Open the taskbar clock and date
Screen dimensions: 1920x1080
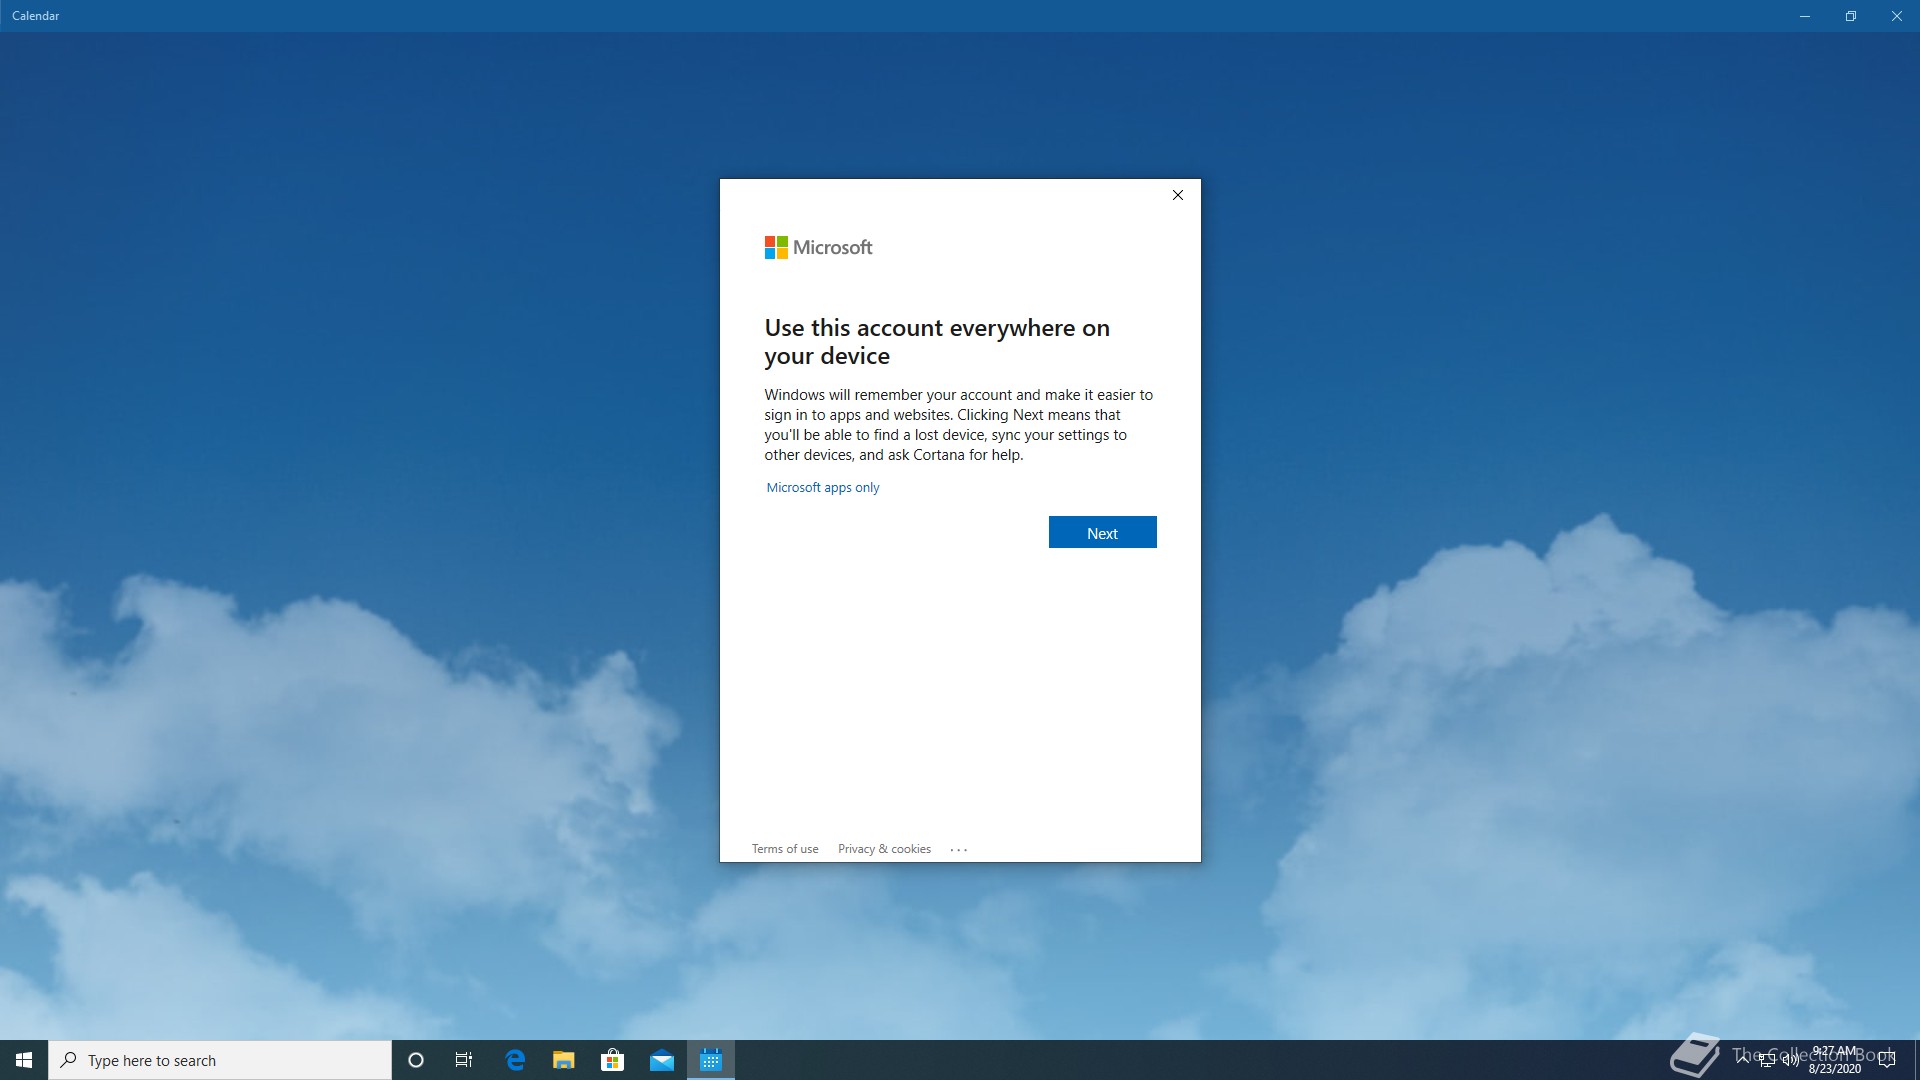click(x=1834, y=1060)
